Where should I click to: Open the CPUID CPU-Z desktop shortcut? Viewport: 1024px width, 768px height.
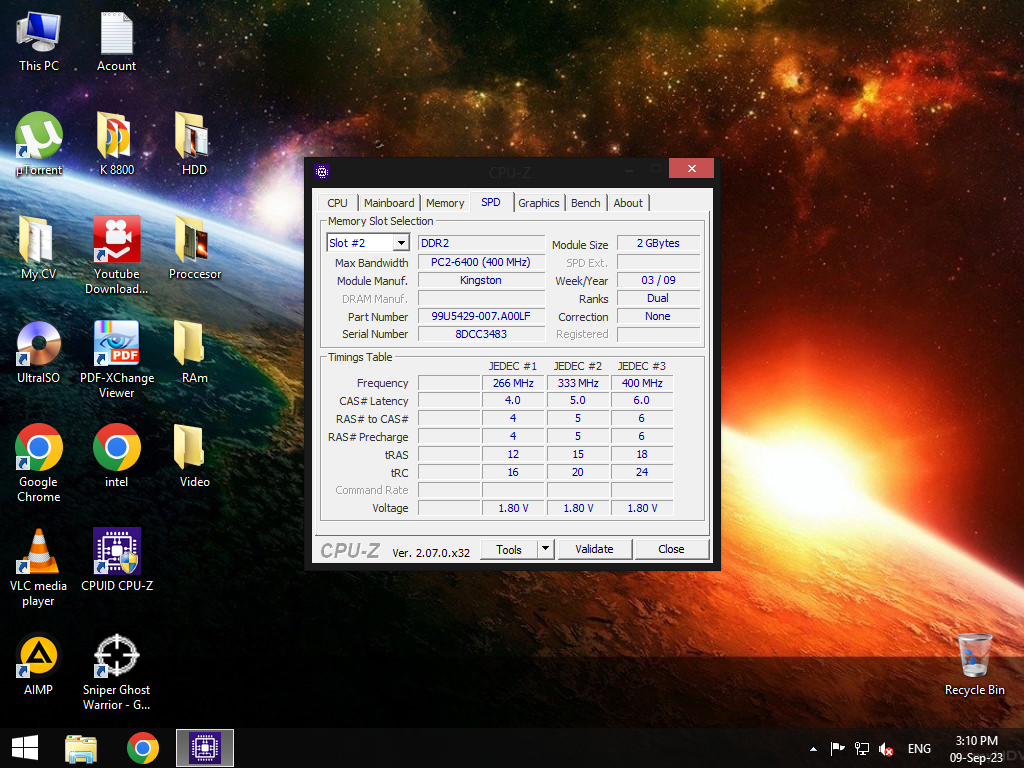[x=116, y=551]
